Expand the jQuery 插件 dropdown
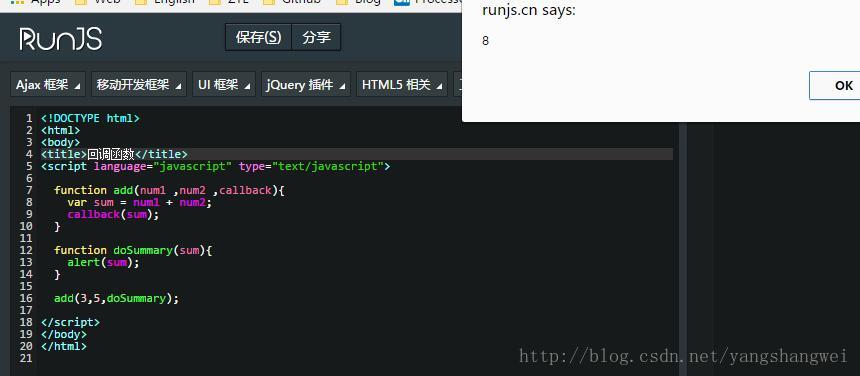This screenshot has height=376, width=860. click(x=305, y=84)
